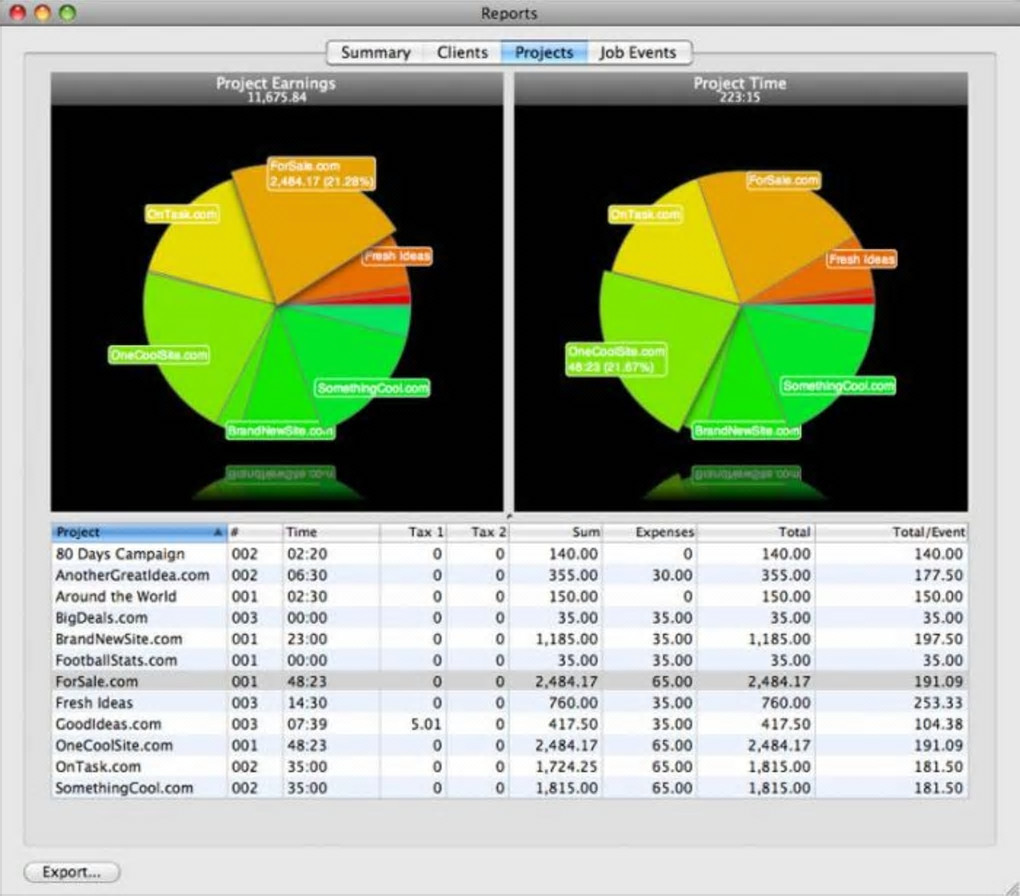Screen dimensions: 1020x896
Task: Select Fresh Ideas in the project table
Action: [509, 703]
